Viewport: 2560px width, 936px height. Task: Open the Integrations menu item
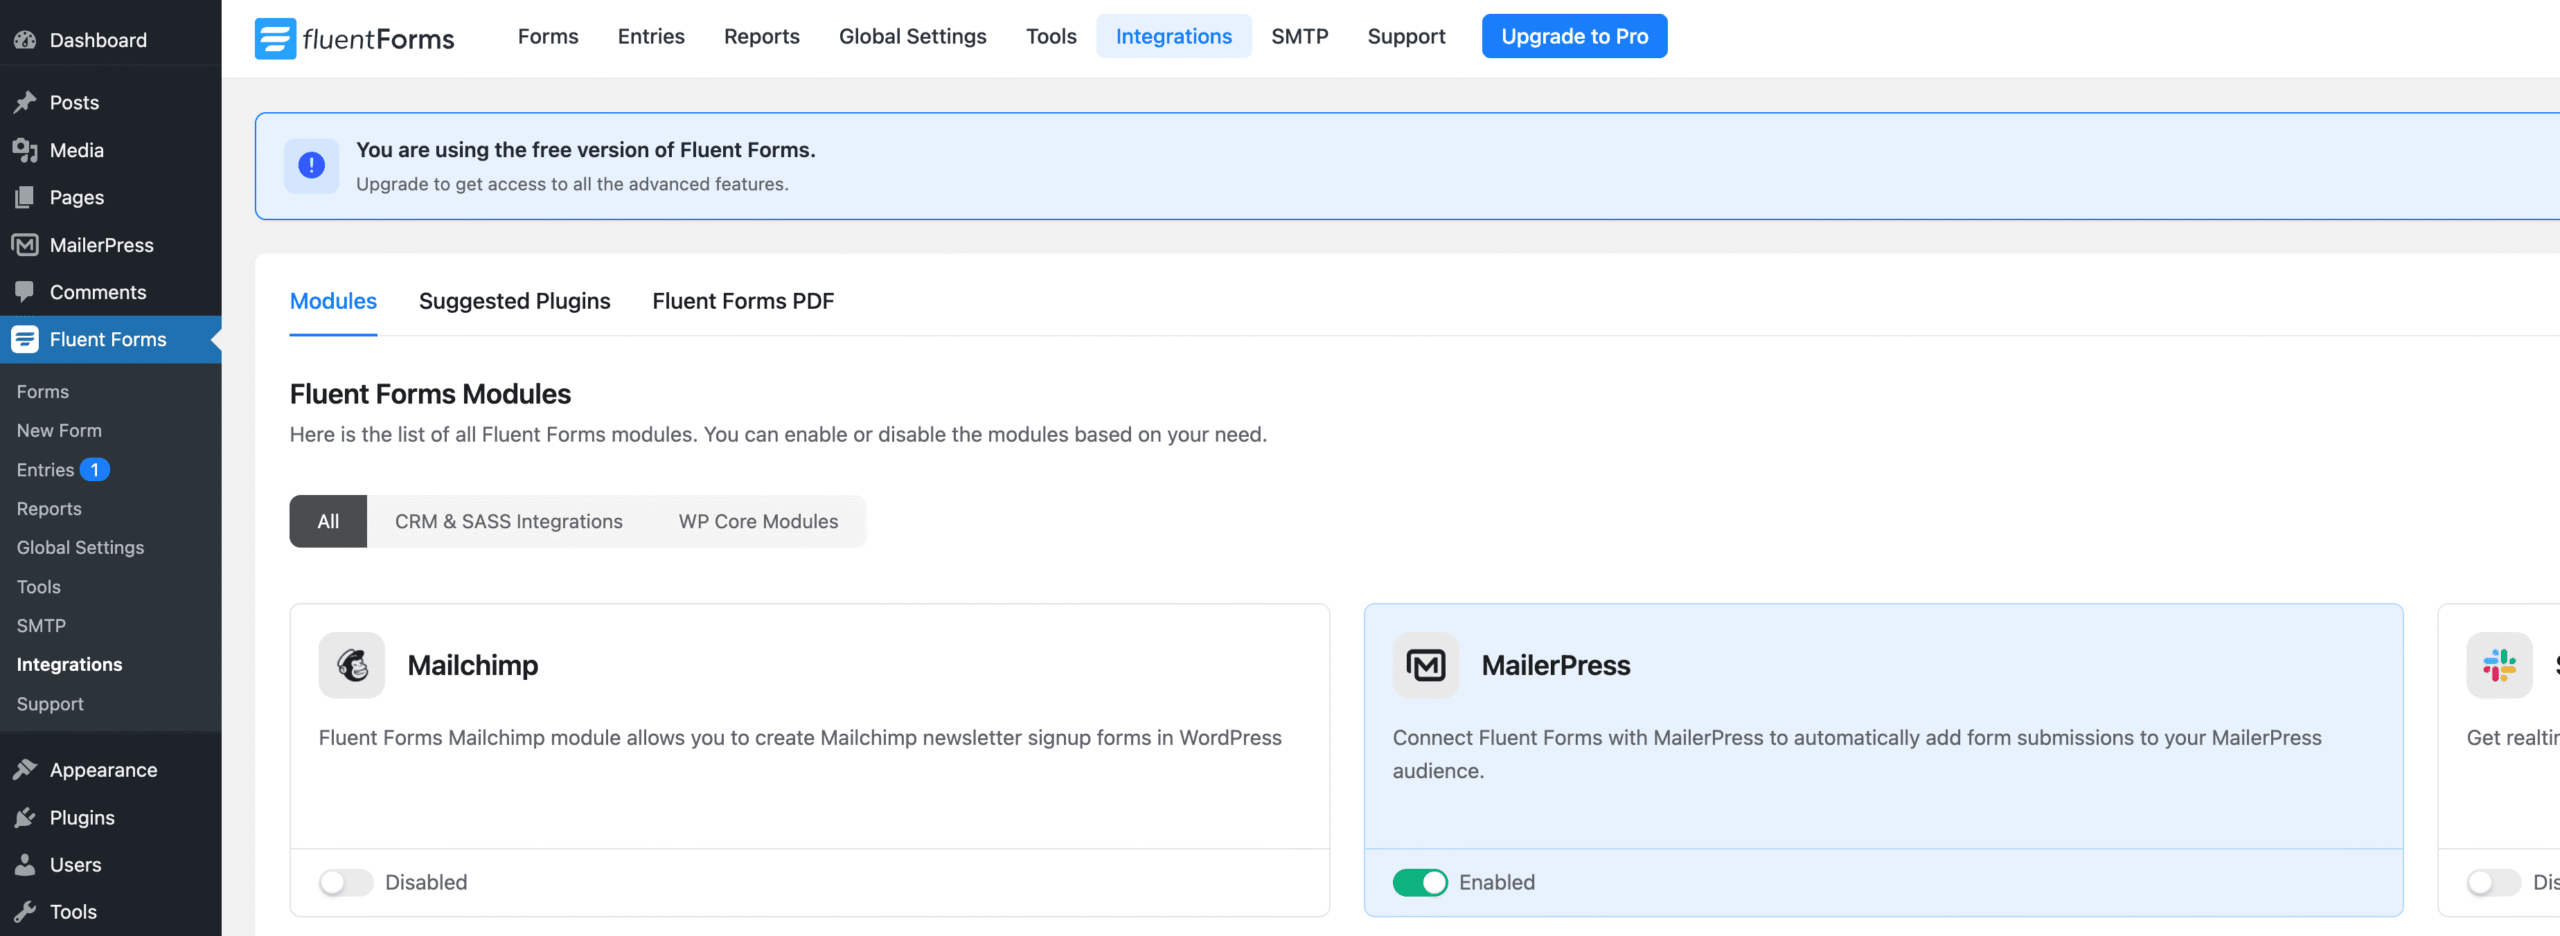click(1173, 36)
